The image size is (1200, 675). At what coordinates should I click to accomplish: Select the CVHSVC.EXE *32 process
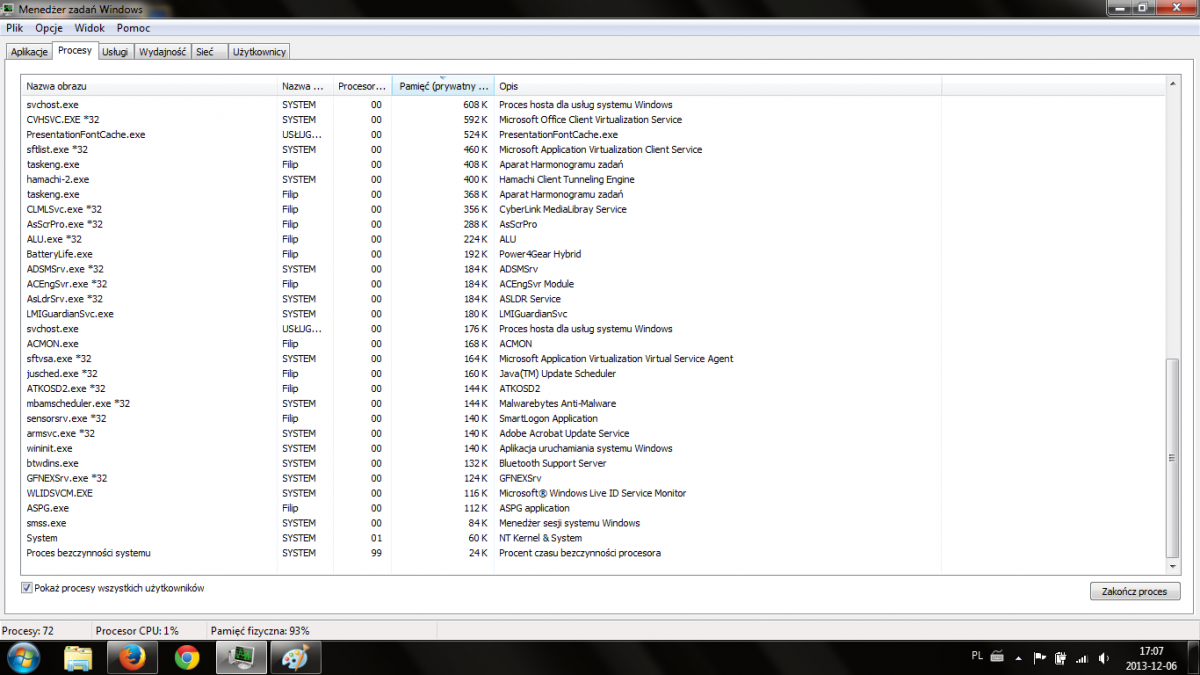pyautogui.click(x=594, y=120)
